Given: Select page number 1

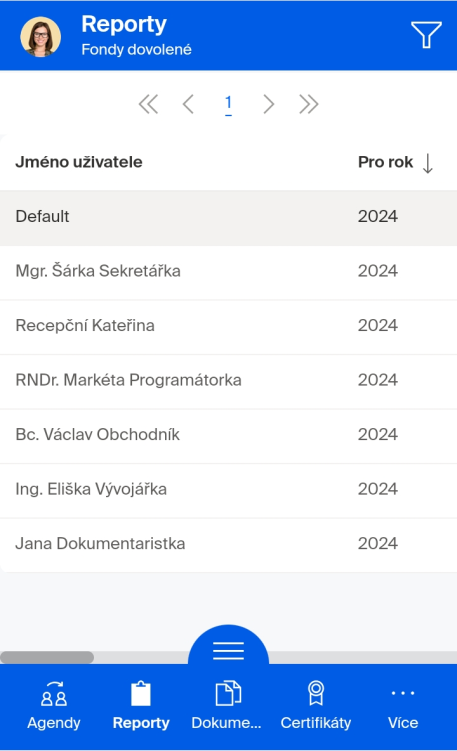Looking at the screenshot, I should [228, 104].
